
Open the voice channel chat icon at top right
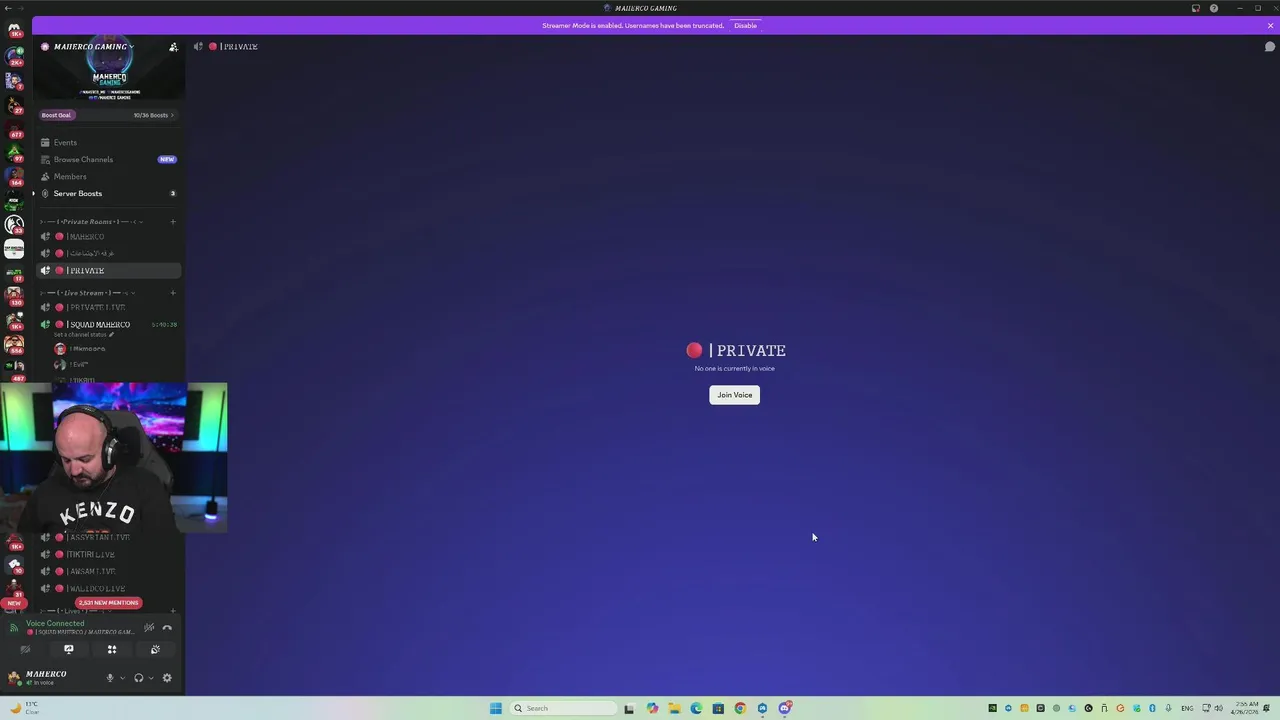(1270, 47)
